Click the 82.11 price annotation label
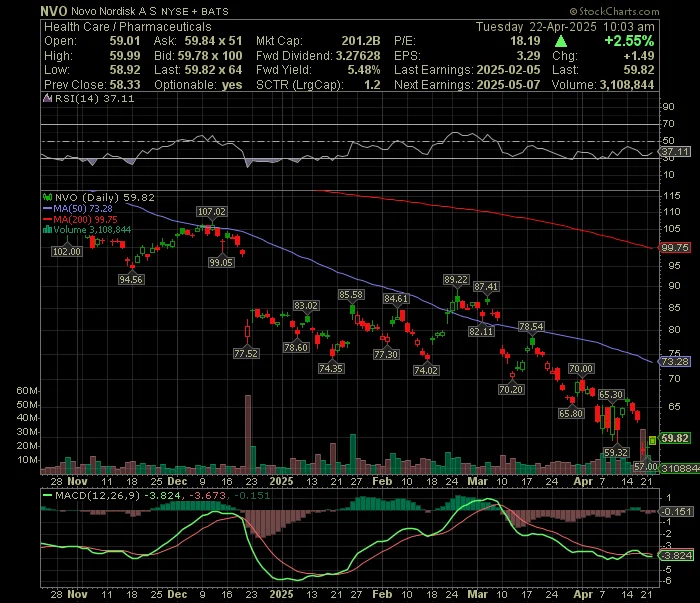 (481, 332)
